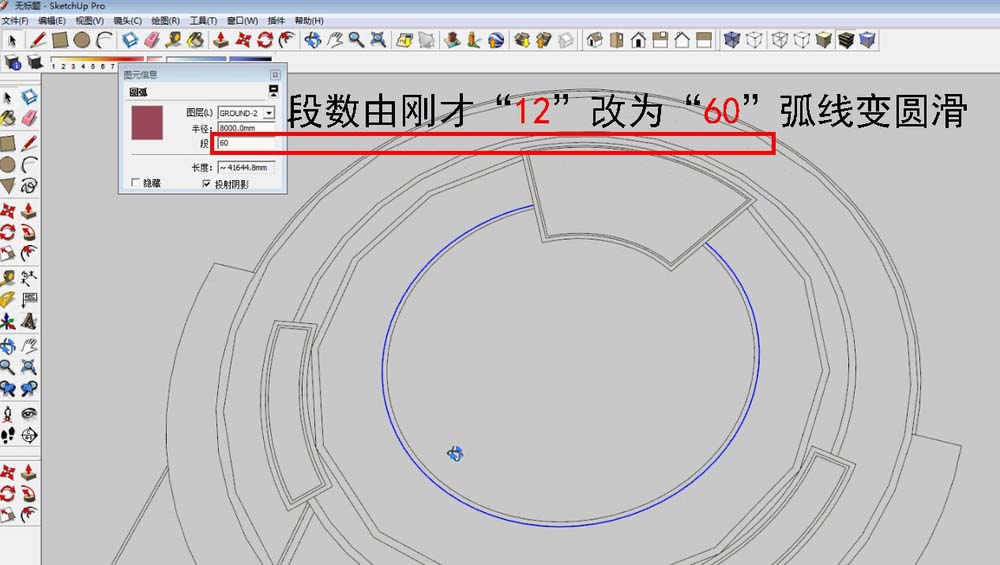The image size is (1000, 565).
Task: Switch to Monochrome face style
Action: point(867,40)
